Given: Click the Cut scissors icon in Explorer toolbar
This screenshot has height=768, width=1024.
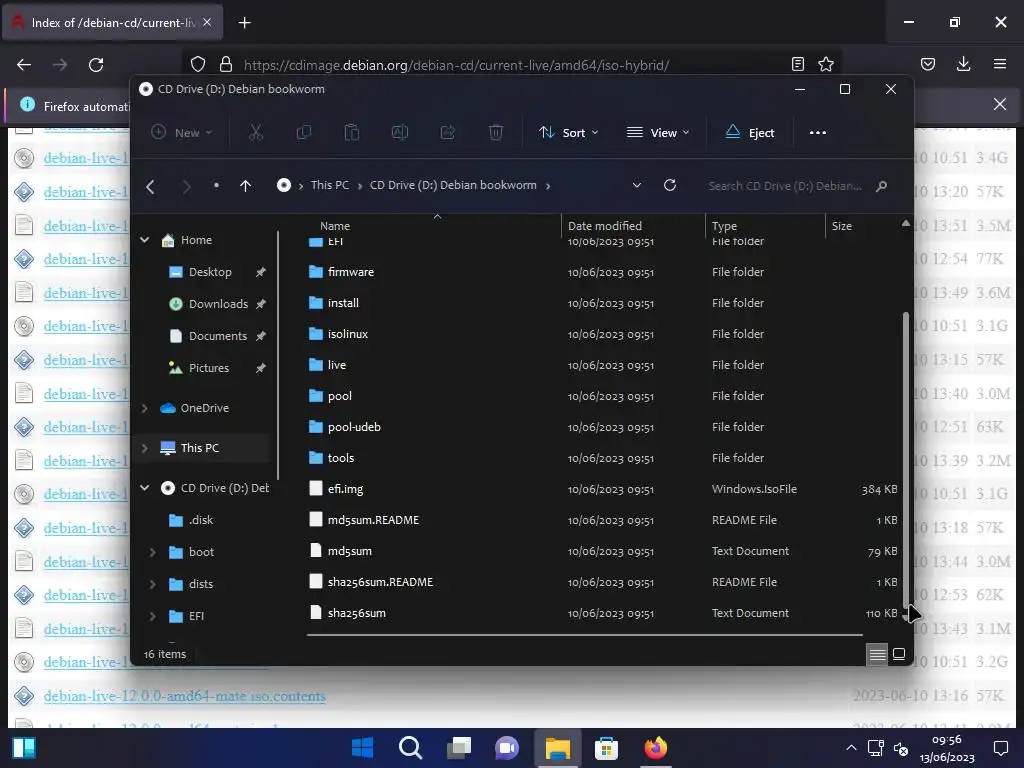Looking at the screenshot, I should pyautogui.click(x=256, y=133).
